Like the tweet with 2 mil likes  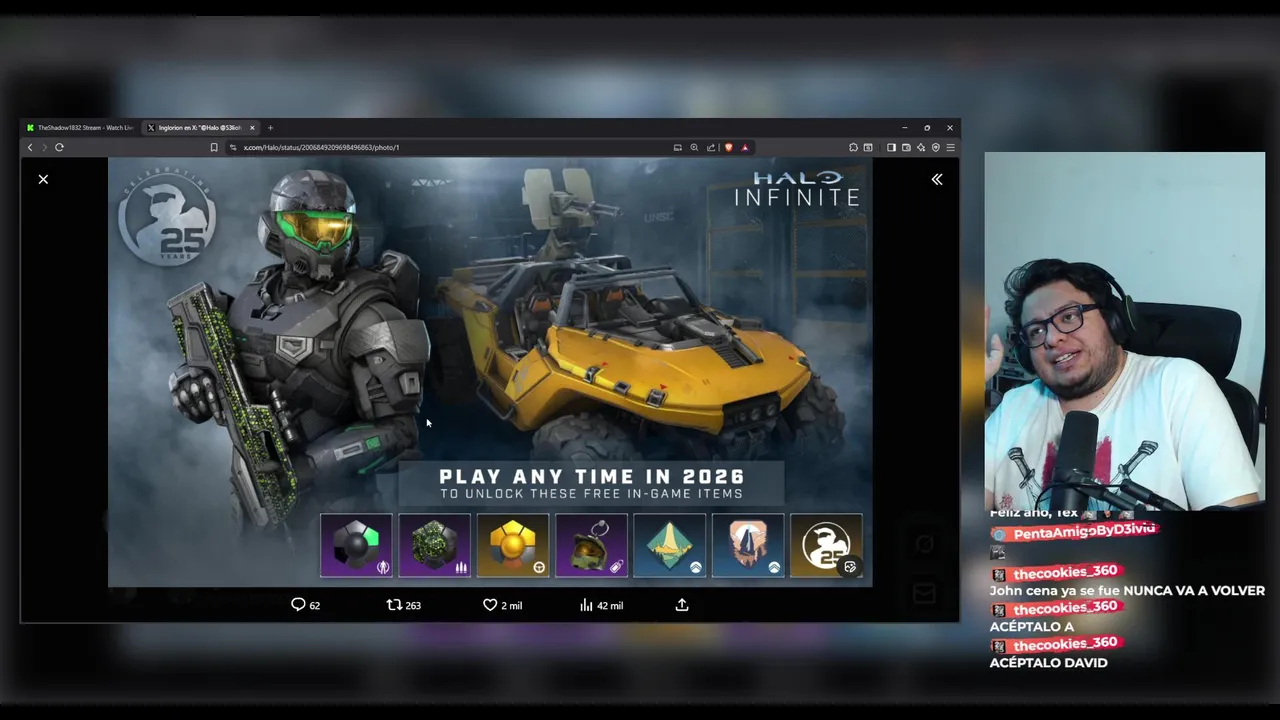coord(502,605)
